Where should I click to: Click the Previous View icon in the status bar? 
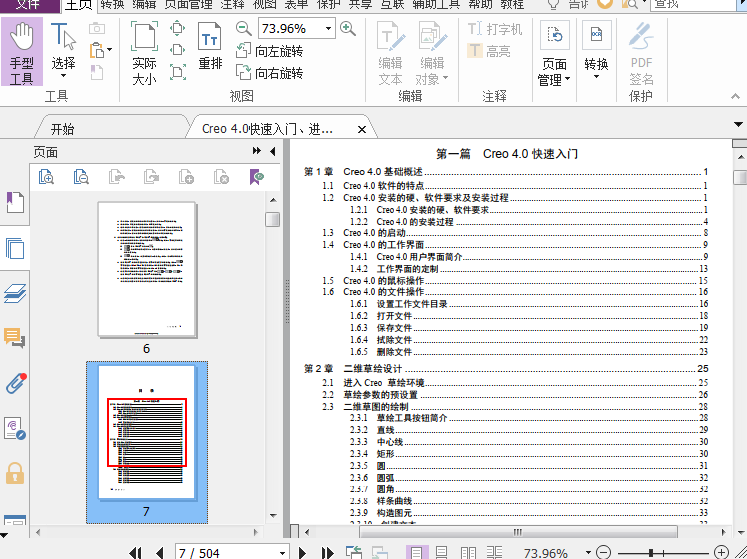click(x=354, y=553)
